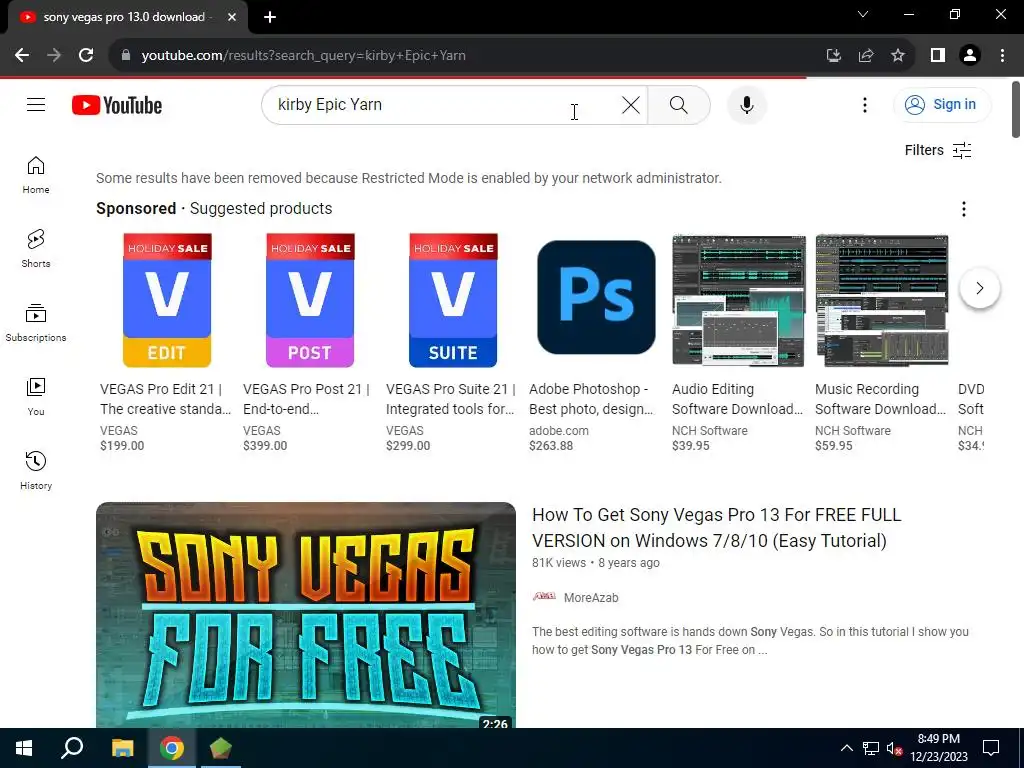Open History in the sidebar
Viewport: 1024px width, 768px height.
click(36, 470)
